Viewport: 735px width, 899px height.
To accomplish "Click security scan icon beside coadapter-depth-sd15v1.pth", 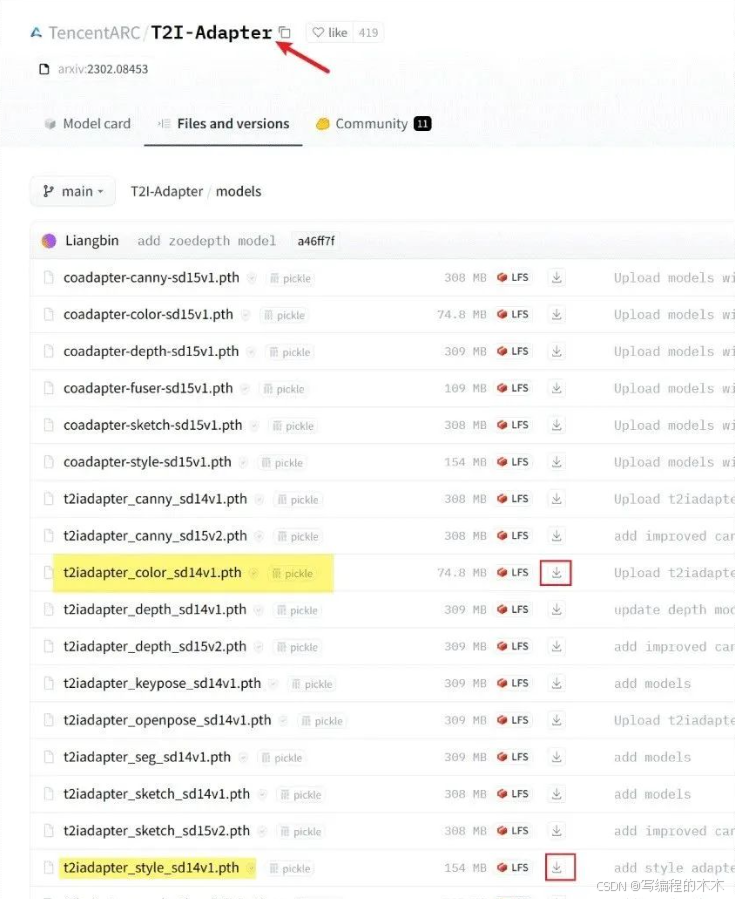I will tap(251, 352).
